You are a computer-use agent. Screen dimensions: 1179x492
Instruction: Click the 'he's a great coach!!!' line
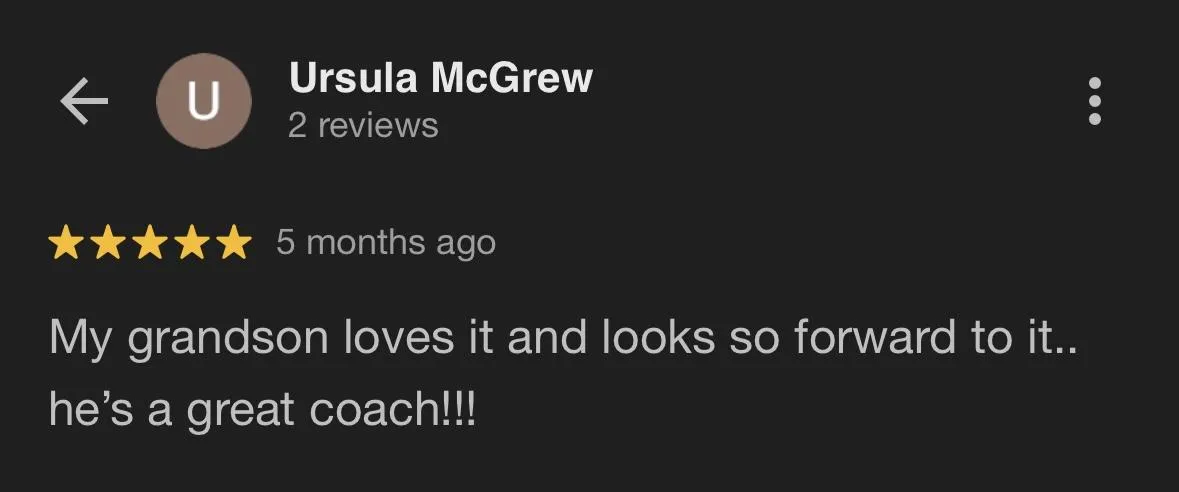point(262,411)
